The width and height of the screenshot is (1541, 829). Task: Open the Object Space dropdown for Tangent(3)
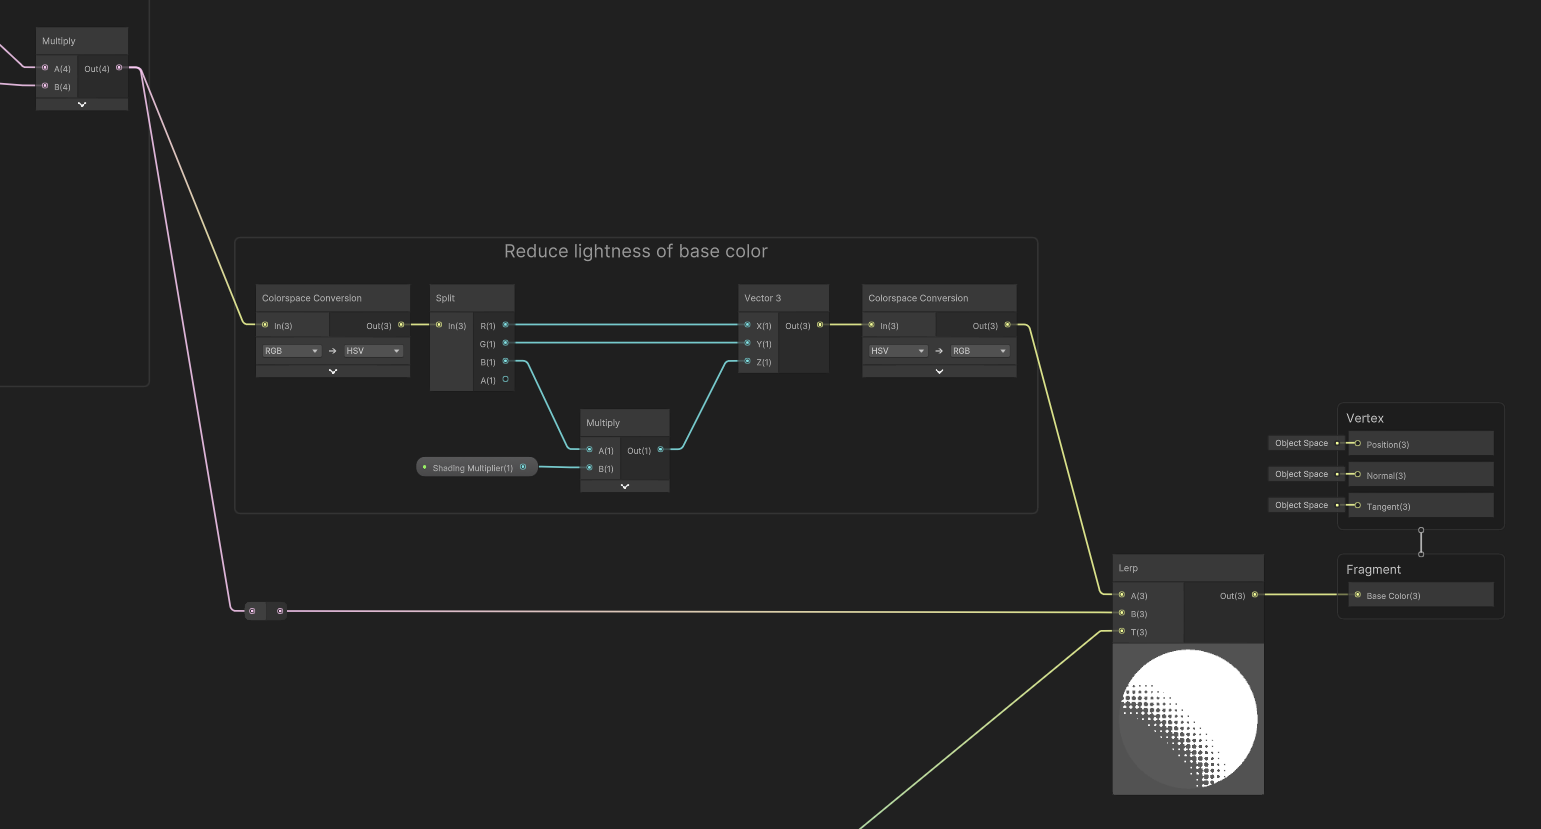click(x=1301, y=505)
